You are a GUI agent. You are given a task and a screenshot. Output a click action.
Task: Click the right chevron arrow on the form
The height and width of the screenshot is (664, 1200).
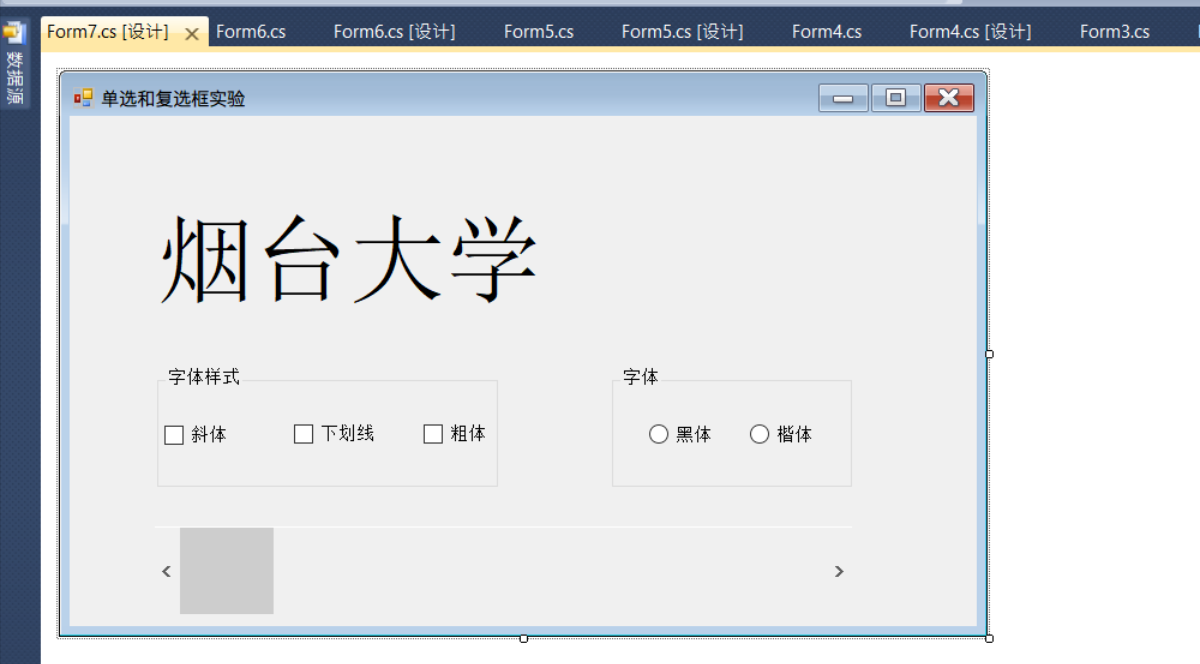click(x=840, y=571)
